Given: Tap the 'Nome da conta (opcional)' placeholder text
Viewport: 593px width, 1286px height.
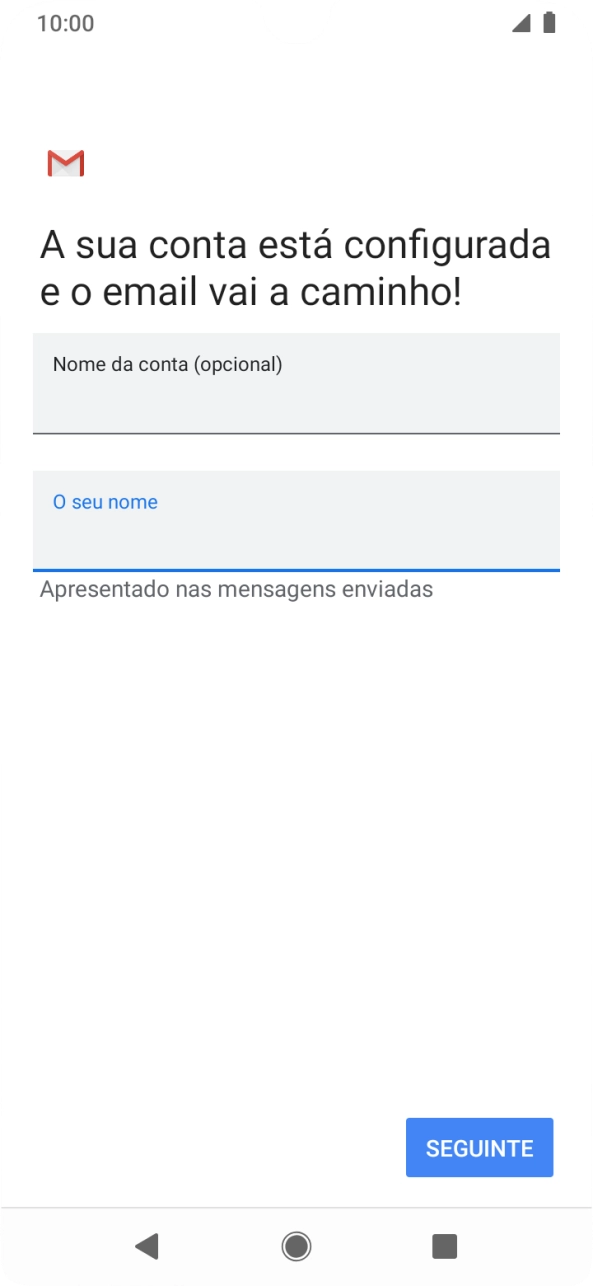Looking at the screenshot, I should 167,364.
